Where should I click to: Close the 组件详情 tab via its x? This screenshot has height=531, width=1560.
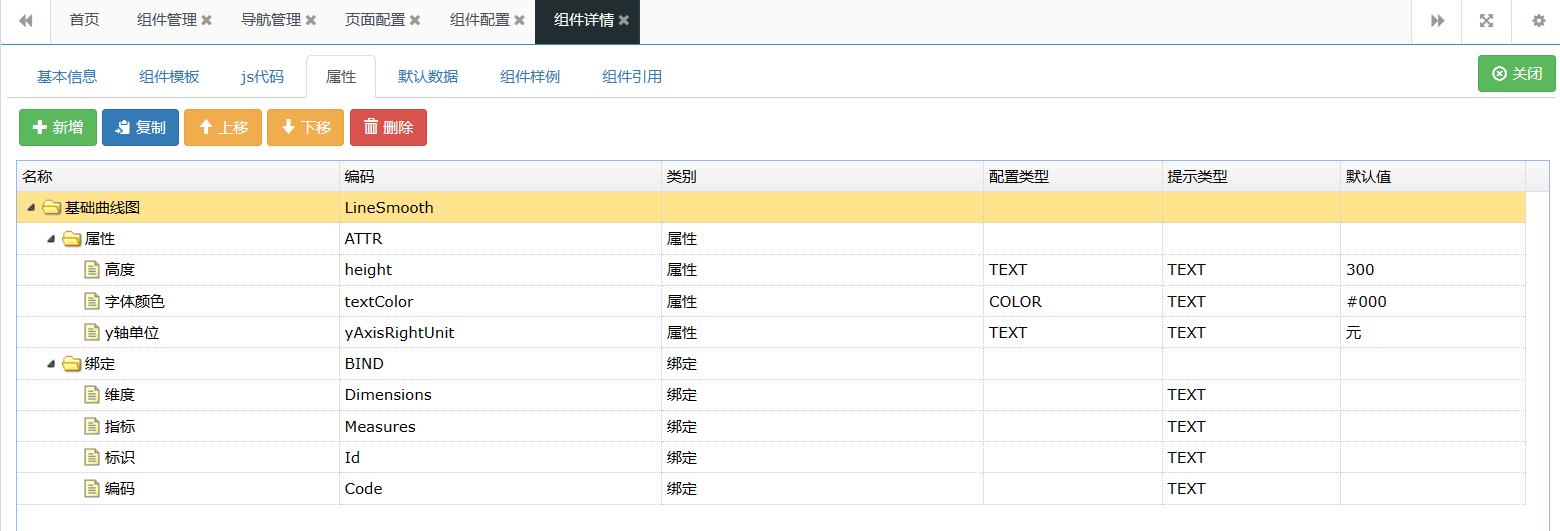[624, 20]
